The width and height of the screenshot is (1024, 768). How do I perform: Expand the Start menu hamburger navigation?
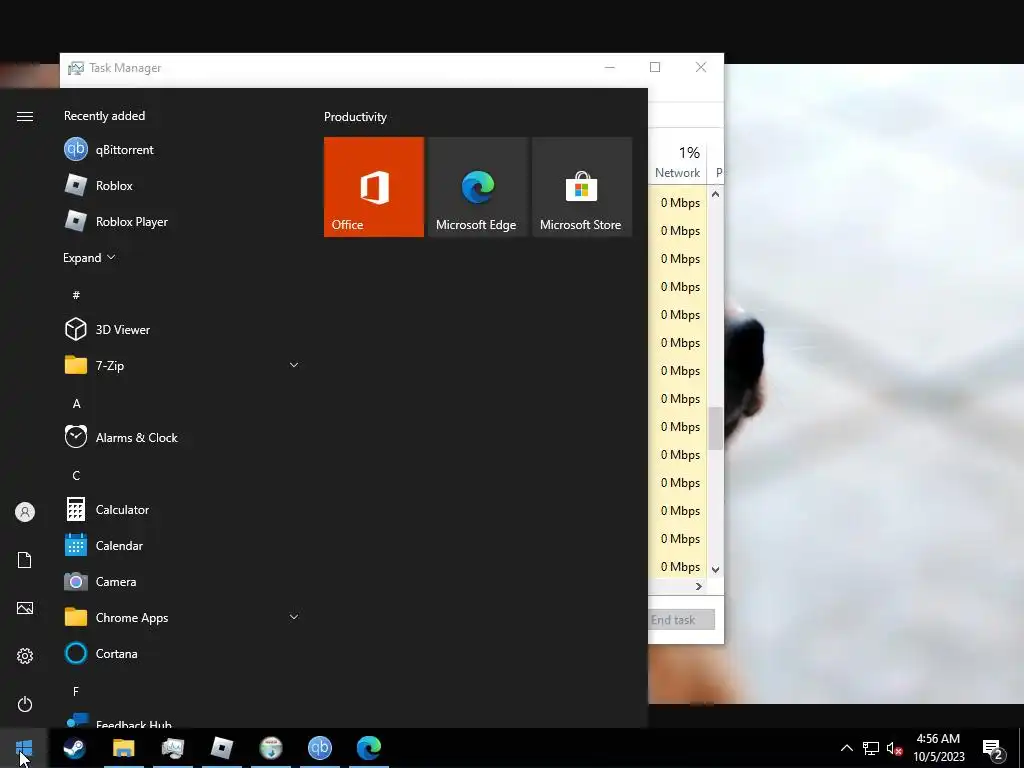[x=25, y=116]
